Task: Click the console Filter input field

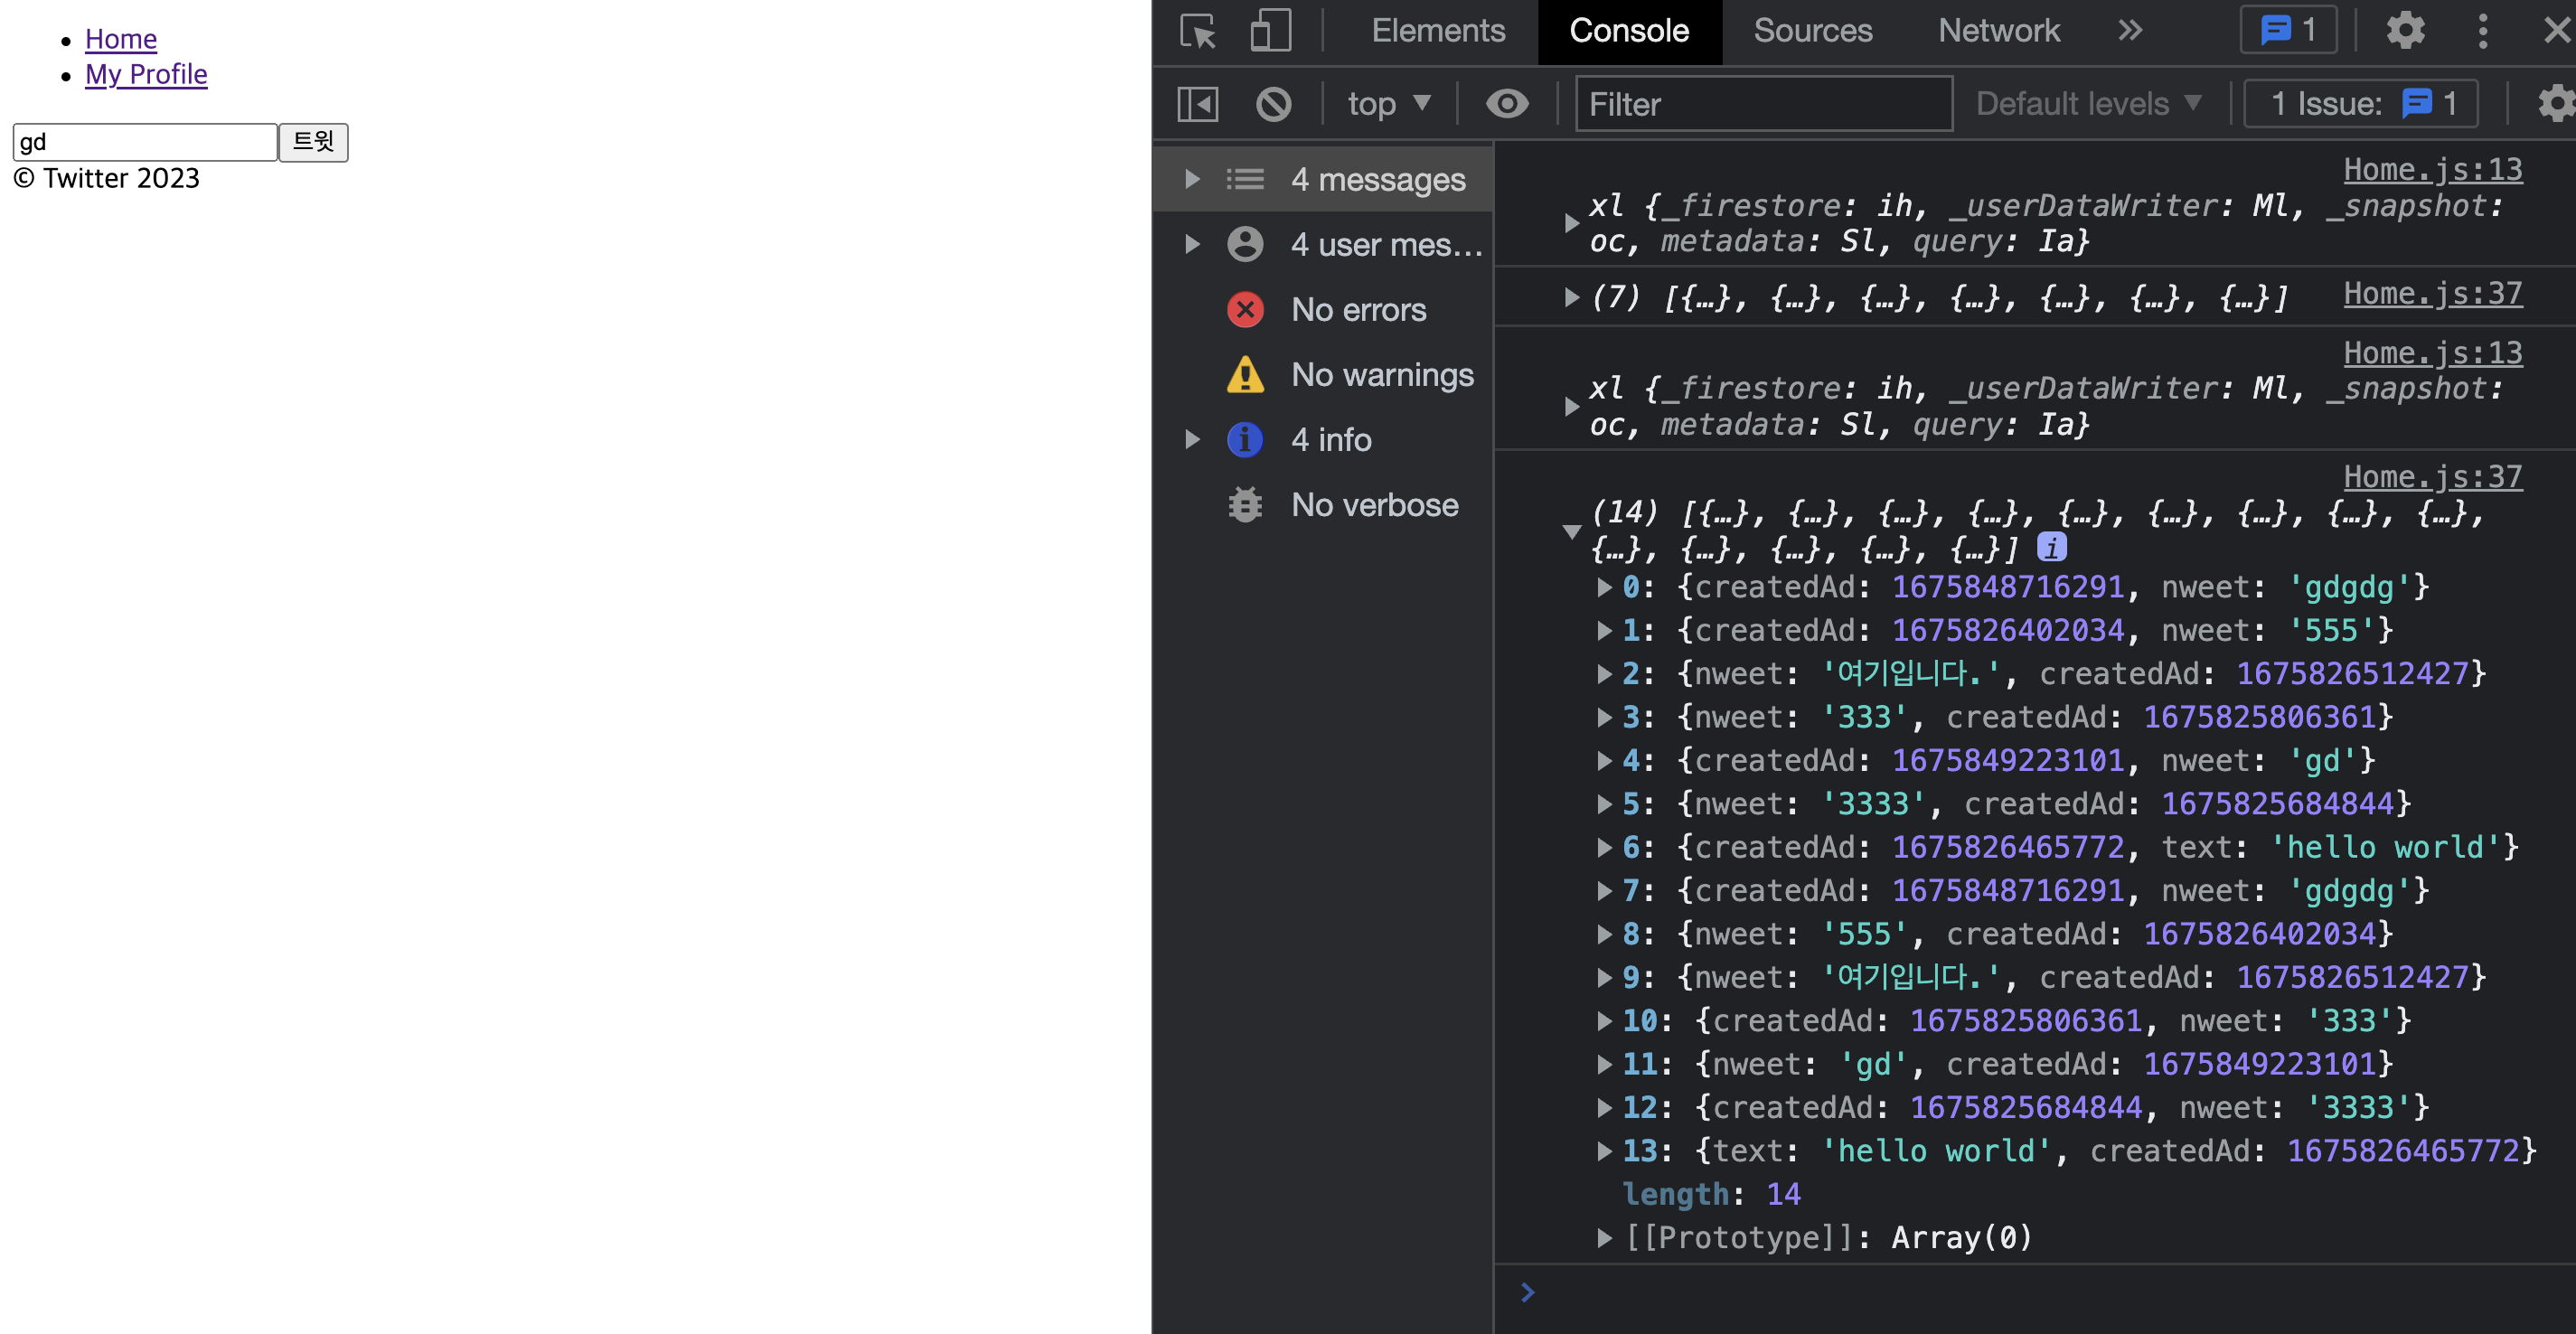Action: [1763, 104]
